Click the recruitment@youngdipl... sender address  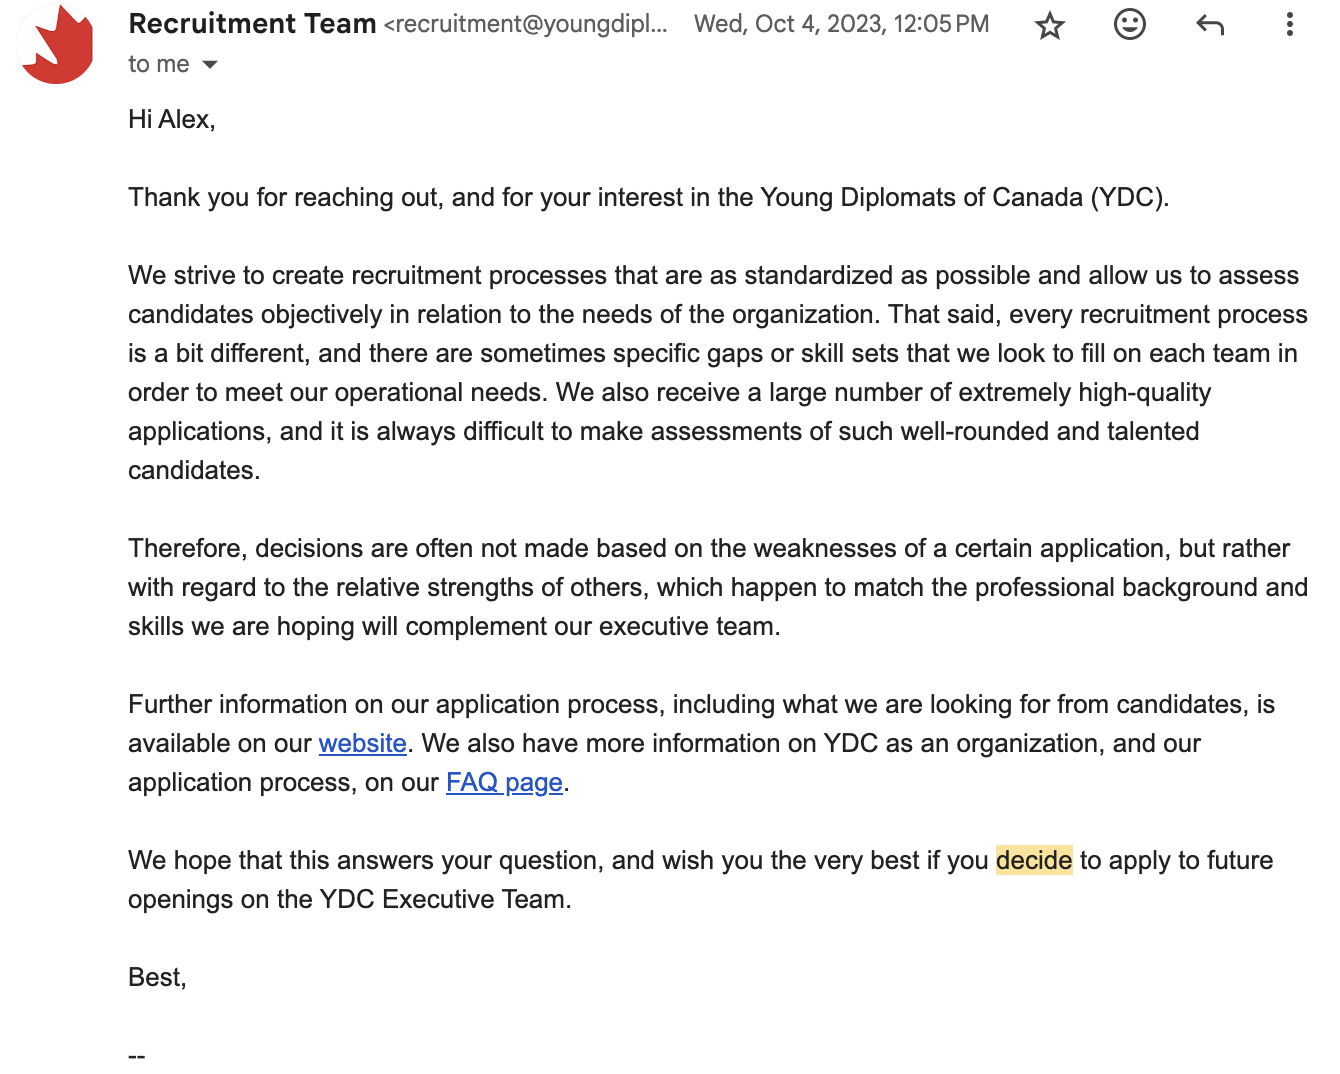[526, 25]
